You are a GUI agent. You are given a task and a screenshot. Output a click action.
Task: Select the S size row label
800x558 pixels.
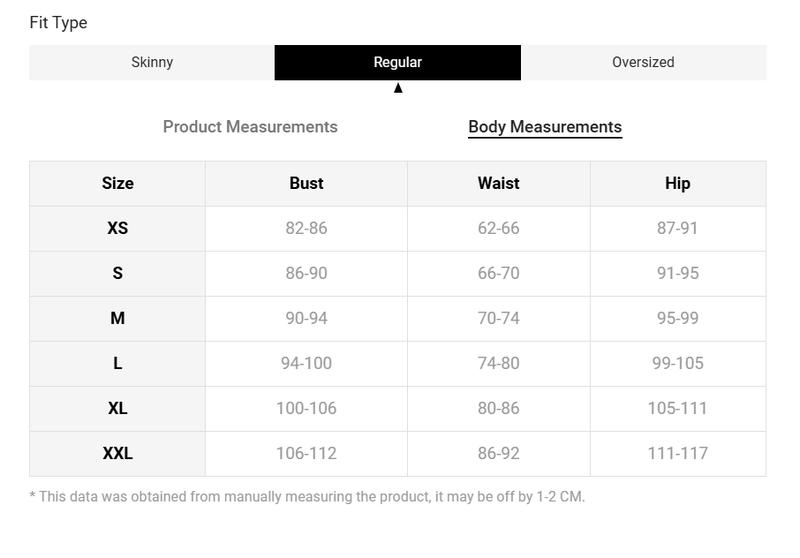(x=117, y=273)
